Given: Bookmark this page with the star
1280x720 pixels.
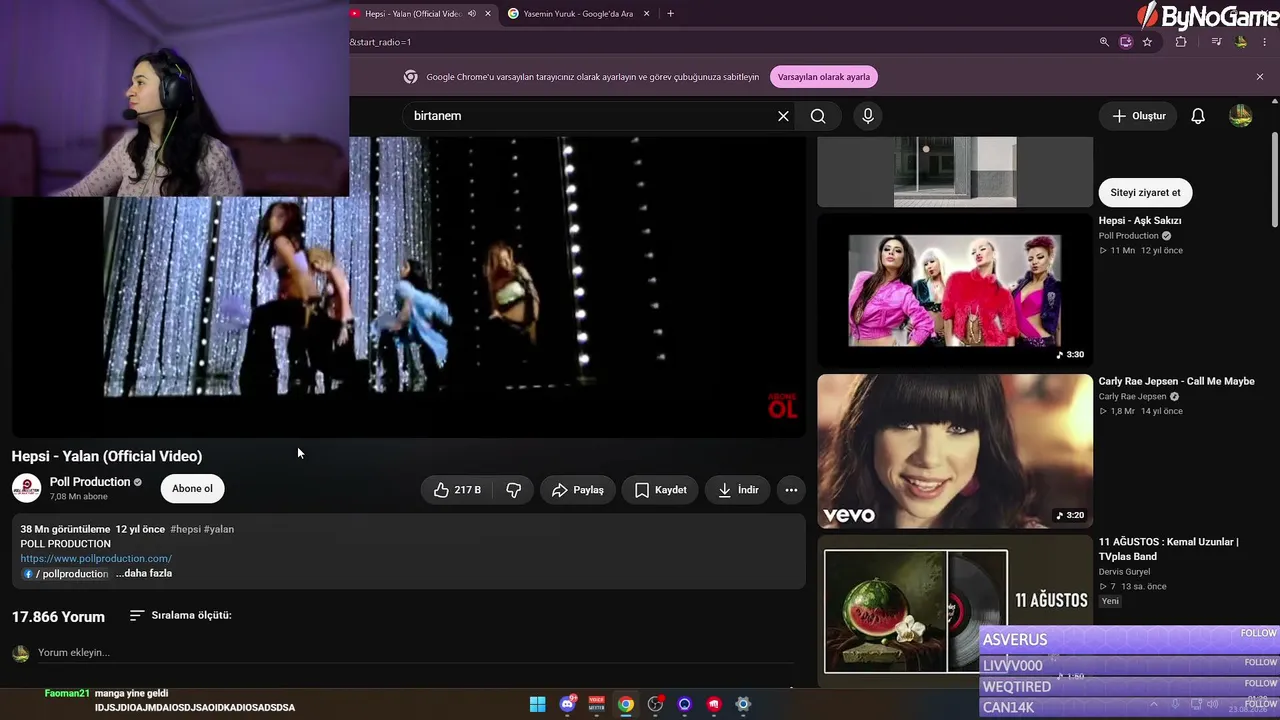Looking at the screenshot, I should pyautogui.click(x=1147, y=42).
